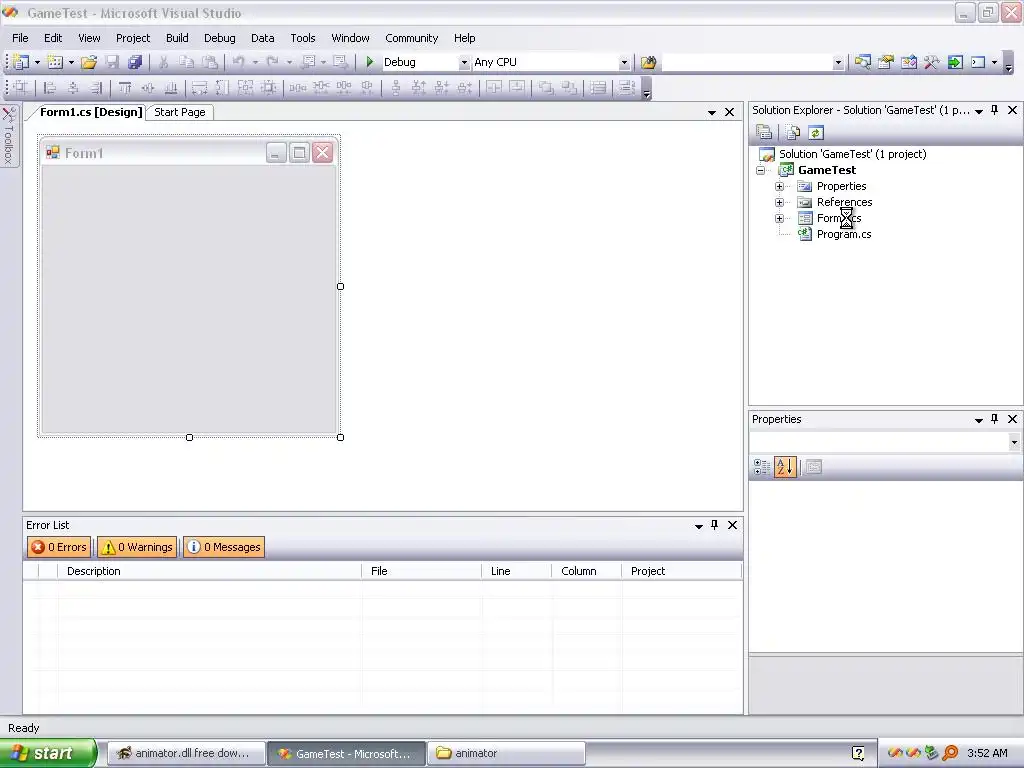
Task: Switch to the animator folder taskbar item
Action: point(506,753)
